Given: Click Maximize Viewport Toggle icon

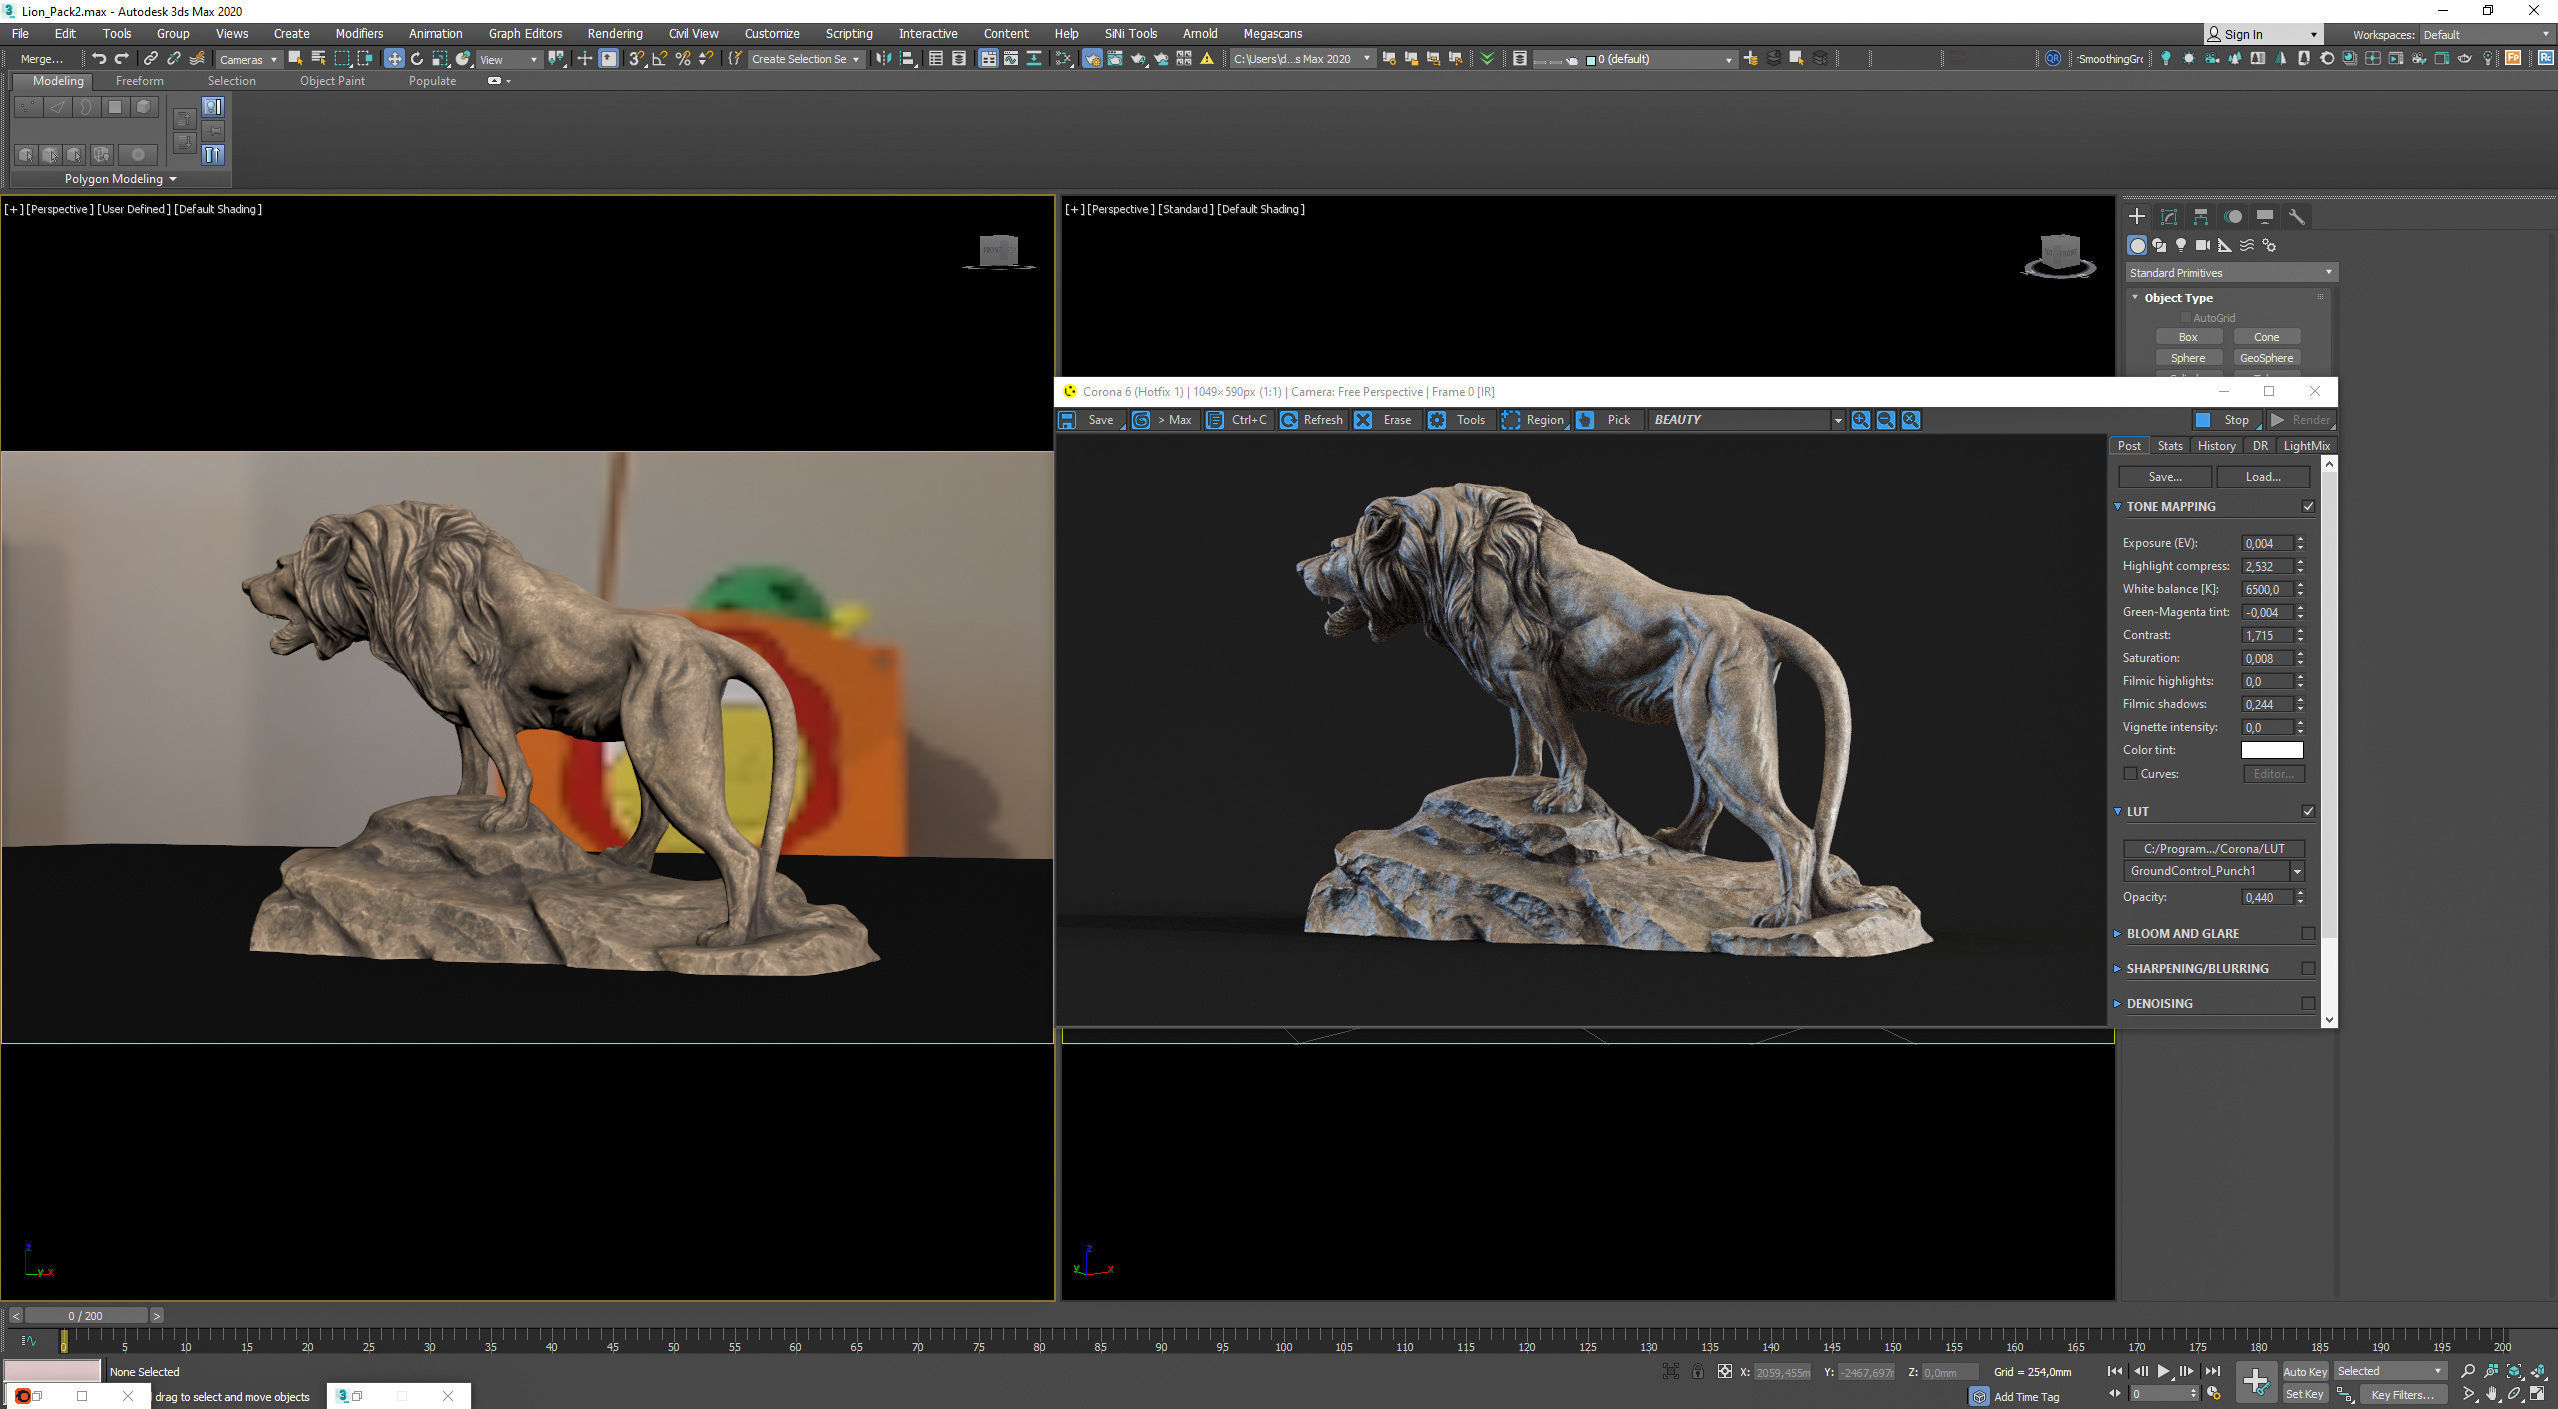Looking at the screenshot, I should point(2538,1394).
